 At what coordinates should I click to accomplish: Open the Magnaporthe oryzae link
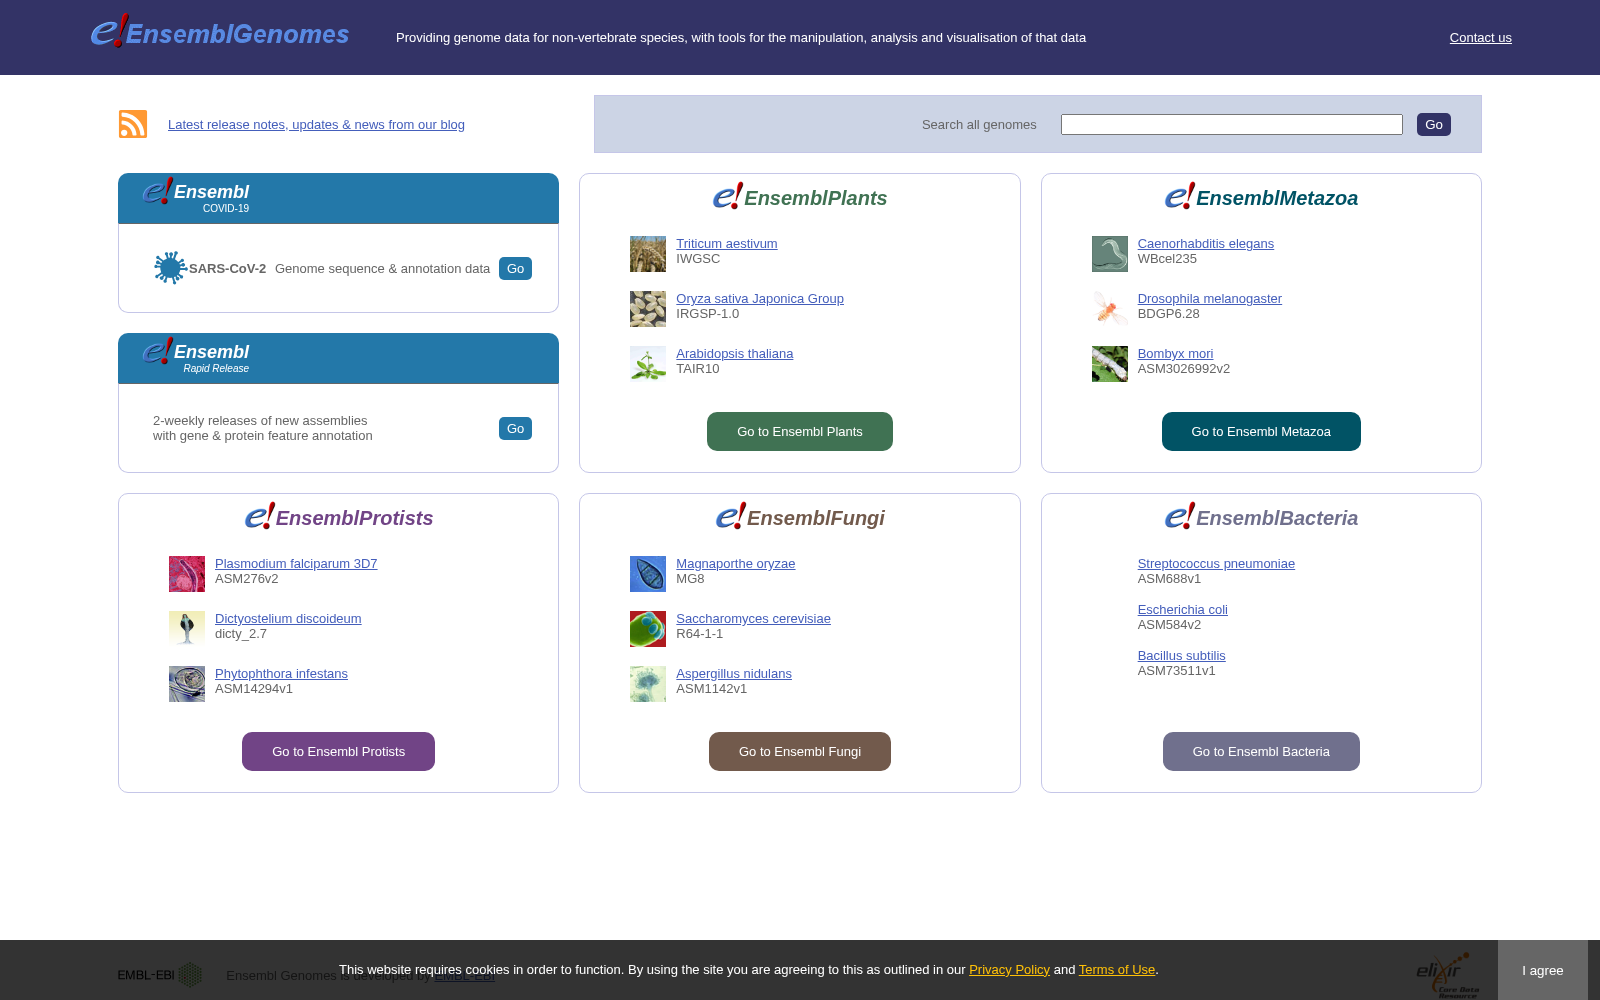[736, 563]
